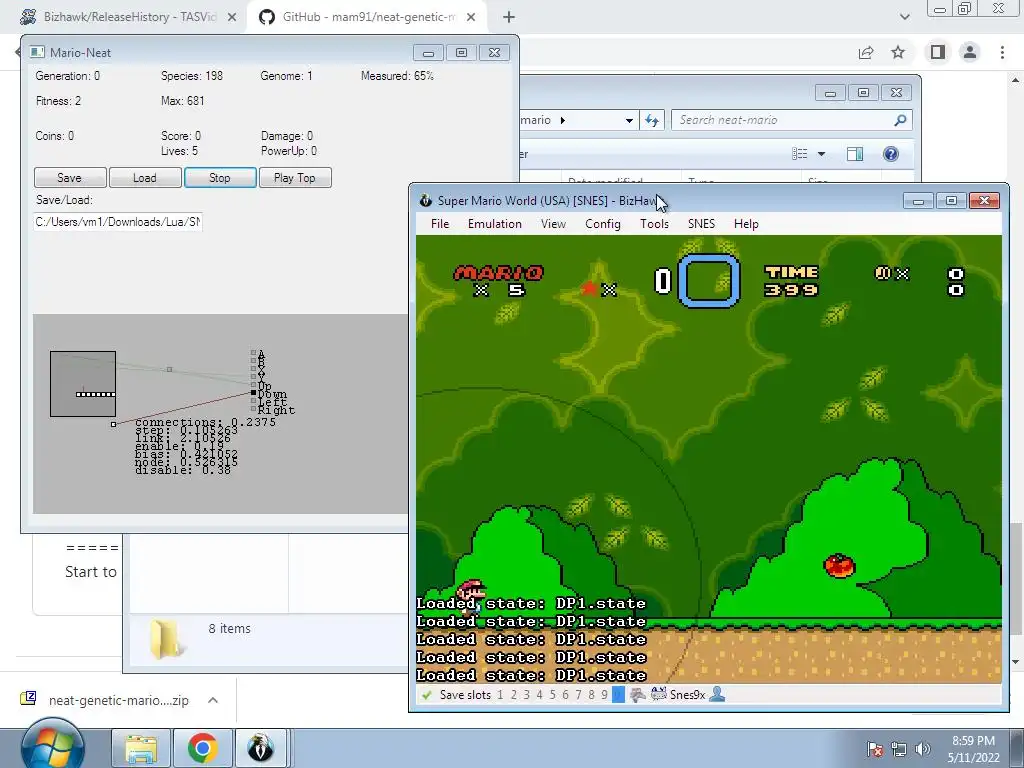Image resolution: width=1024 pixels, height=768 pixels.
Task: Open the Help menu in BizHawk
Action: pos(746,224)
